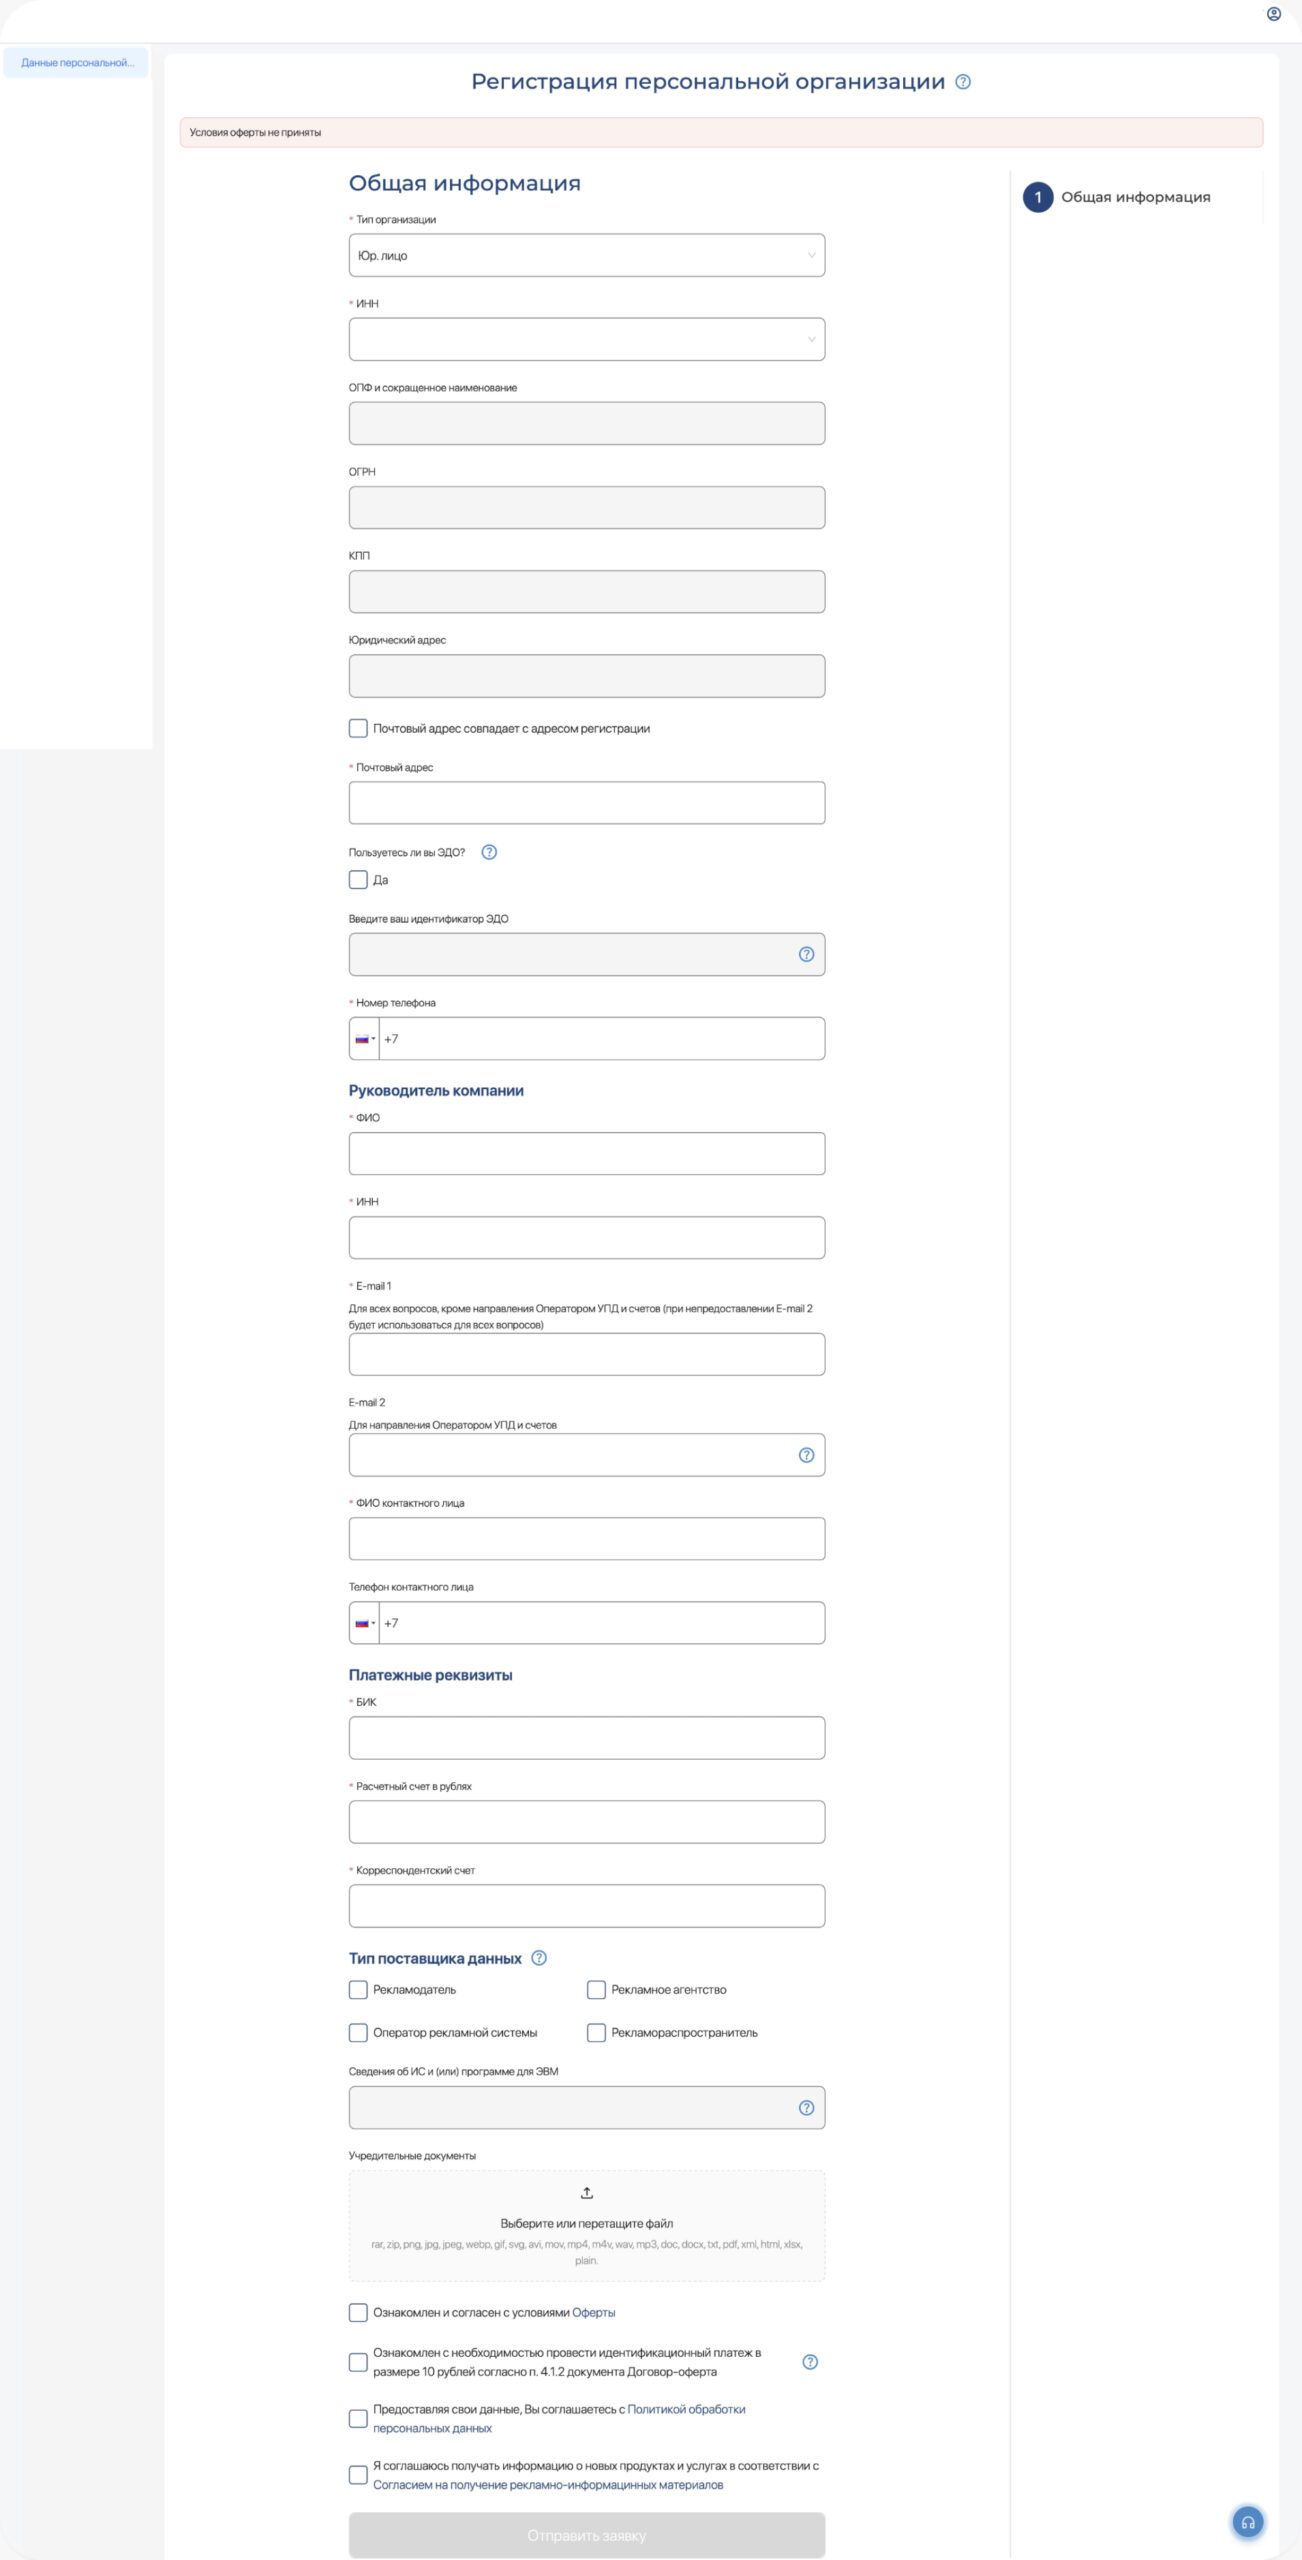Click help icon in Сведения об ИС field
The image size is (1302, 2560).
click(x=806, y=2108)
